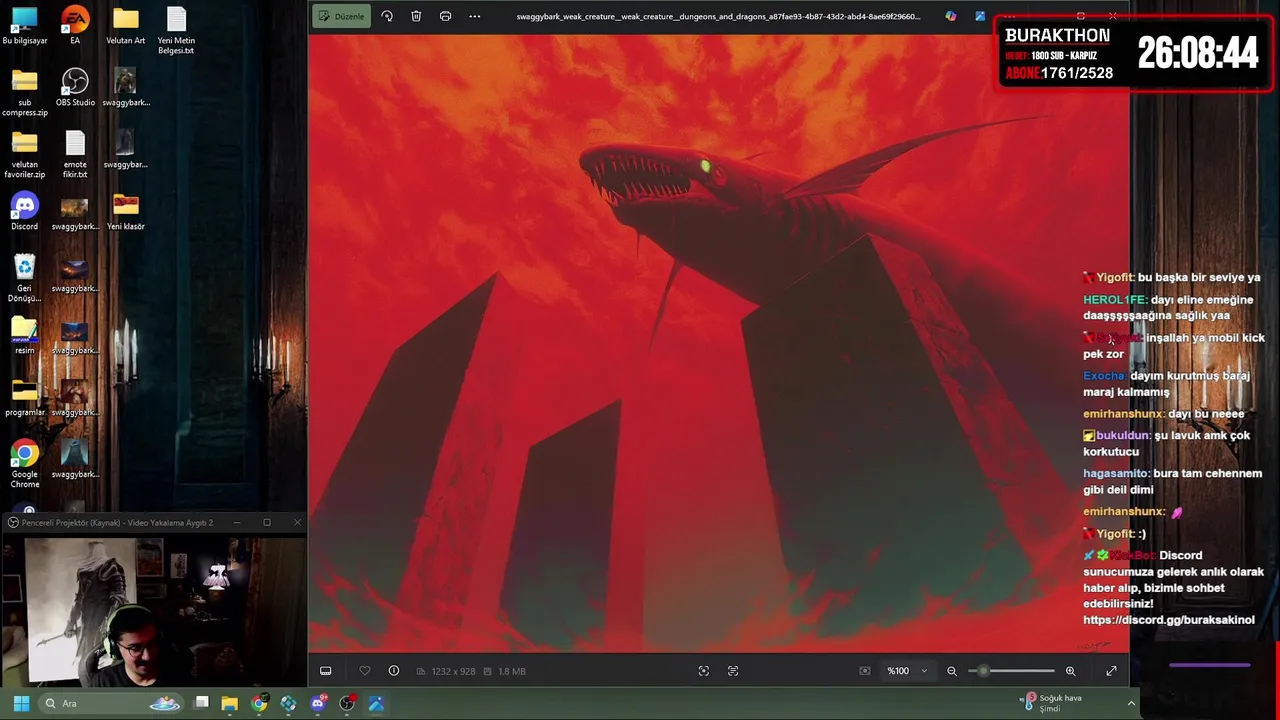Click the bukuldun username in chat
The height and width of the screenshot is (720, 1280).
click(1123, 436)
